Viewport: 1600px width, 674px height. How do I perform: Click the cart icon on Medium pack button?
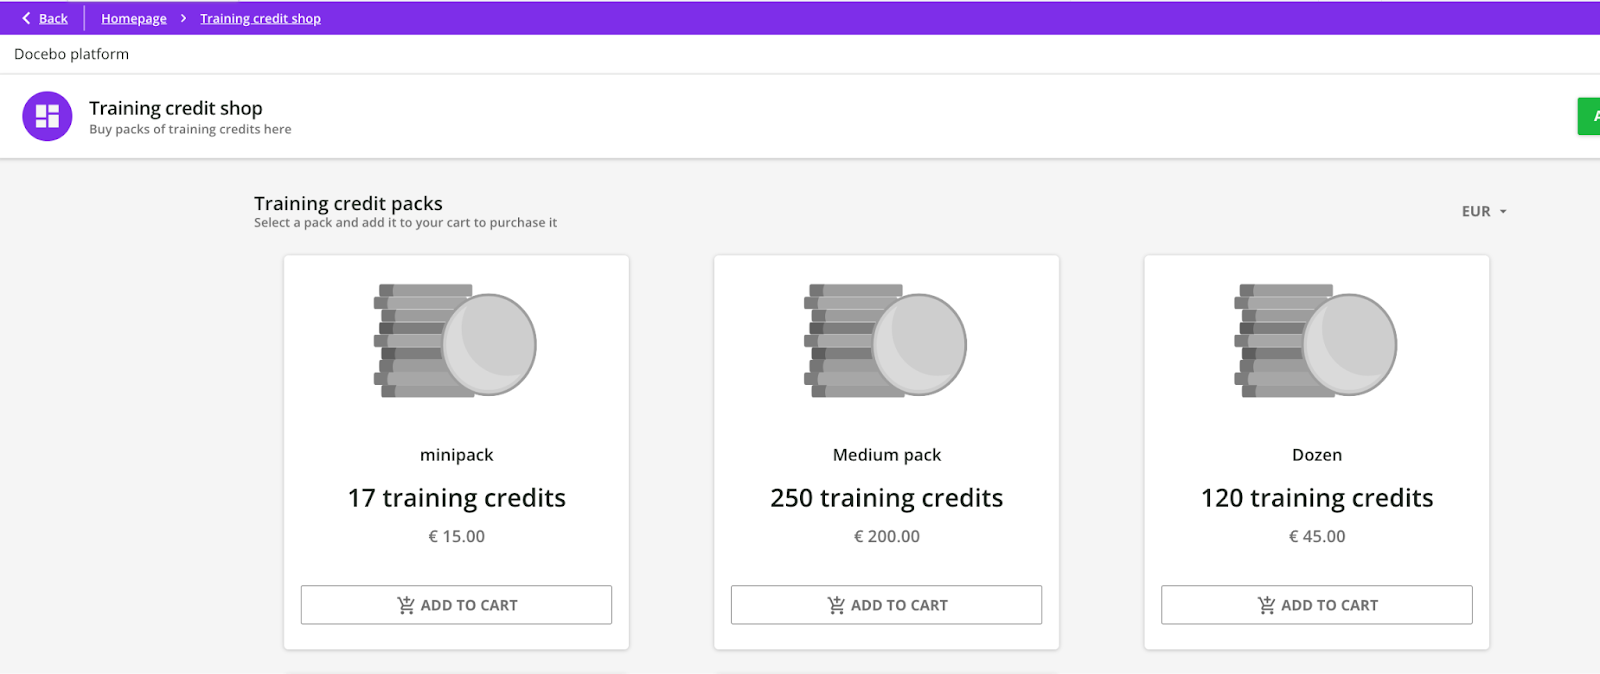click(x=836, y=605)
